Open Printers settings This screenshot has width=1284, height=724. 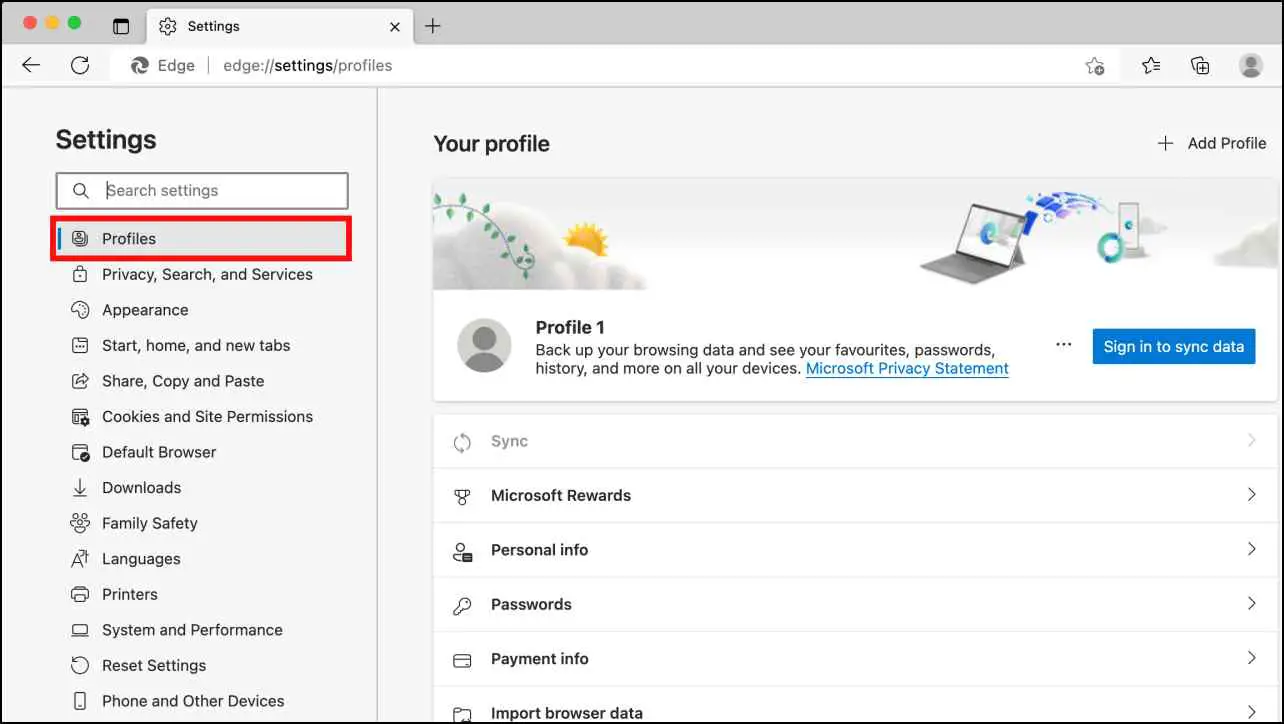(x=202, y=594)
